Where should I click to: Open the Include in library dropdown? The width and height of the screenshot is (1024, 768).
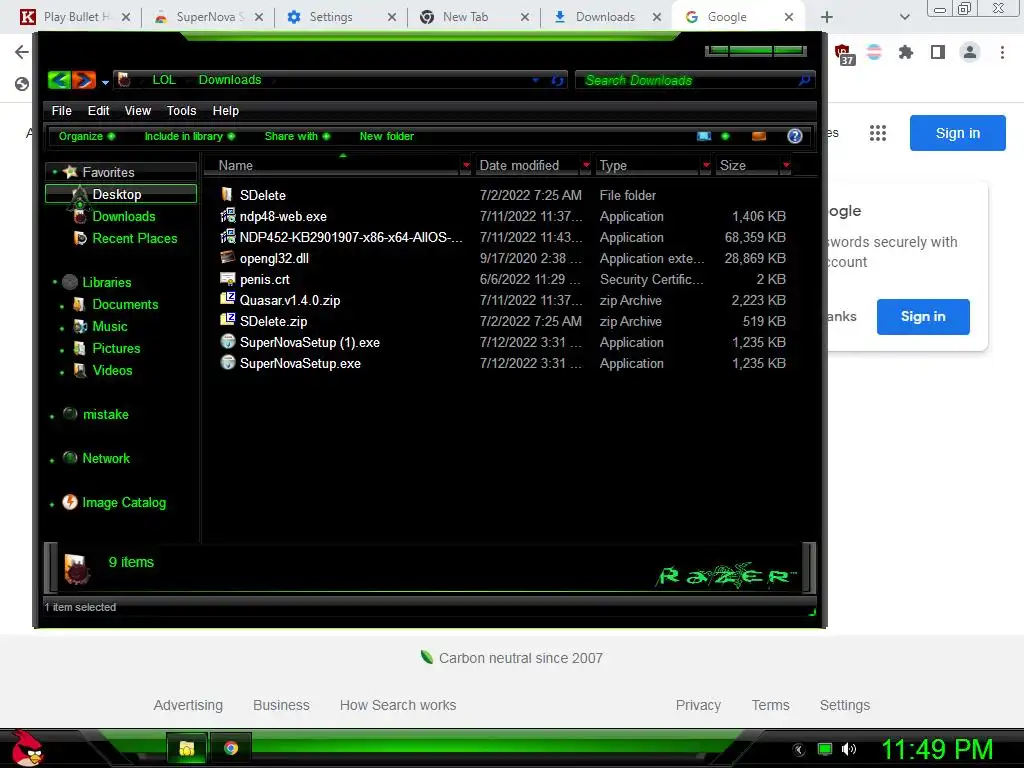tap(189, 136)
